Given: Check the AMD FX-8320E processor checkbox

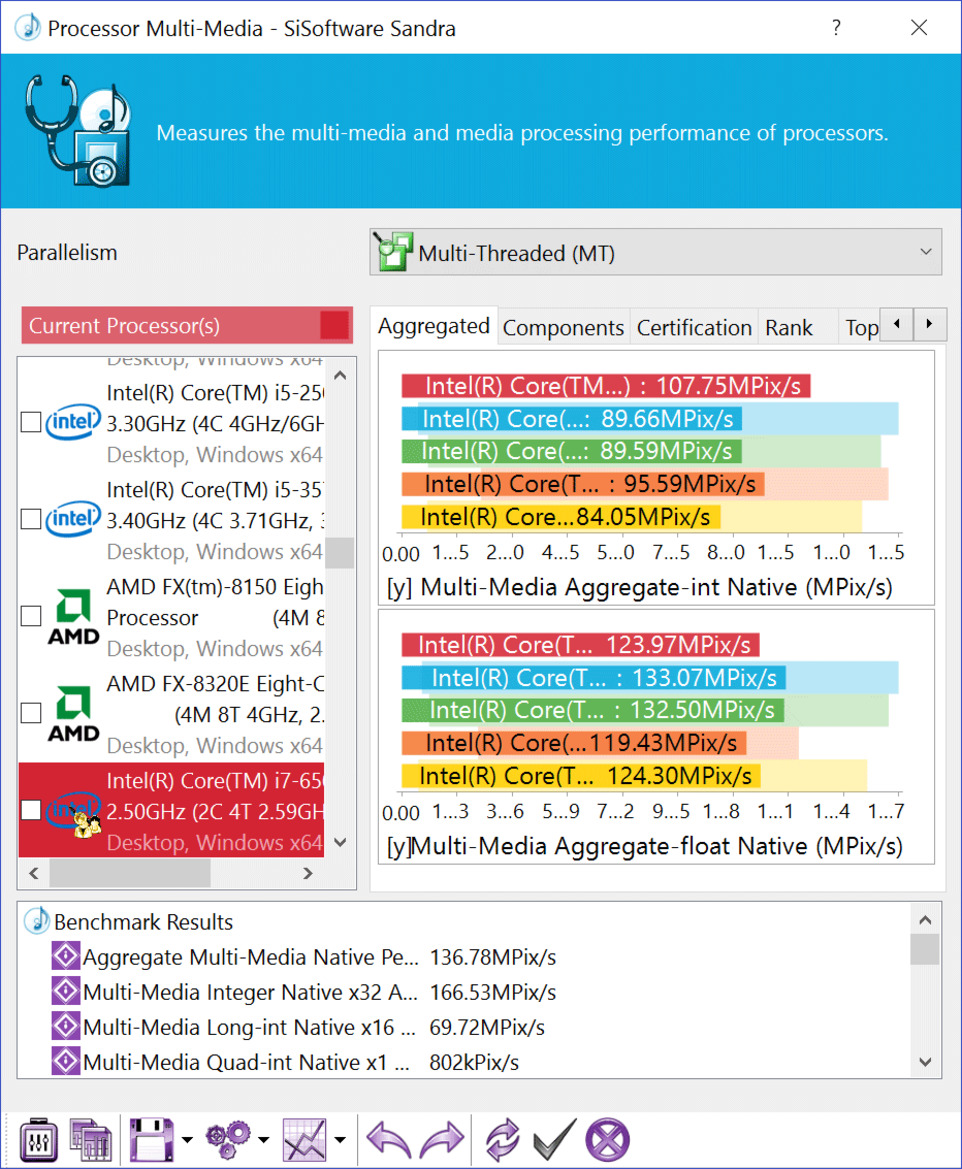Looking at the screenshot, I should [x=31, y=713].
